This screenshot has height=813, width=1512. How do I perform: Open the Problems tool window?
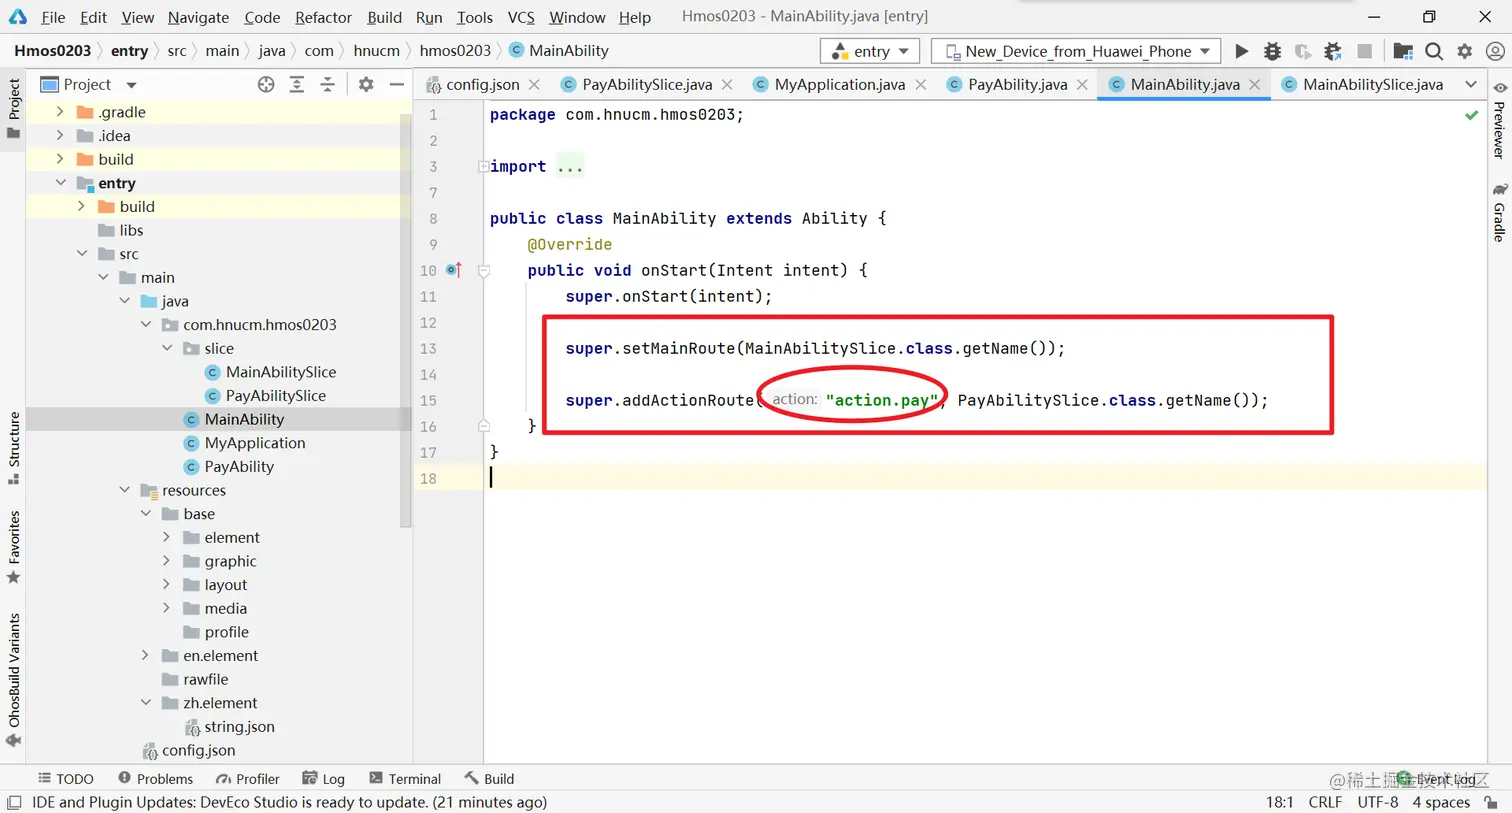(x=155, y=779)
